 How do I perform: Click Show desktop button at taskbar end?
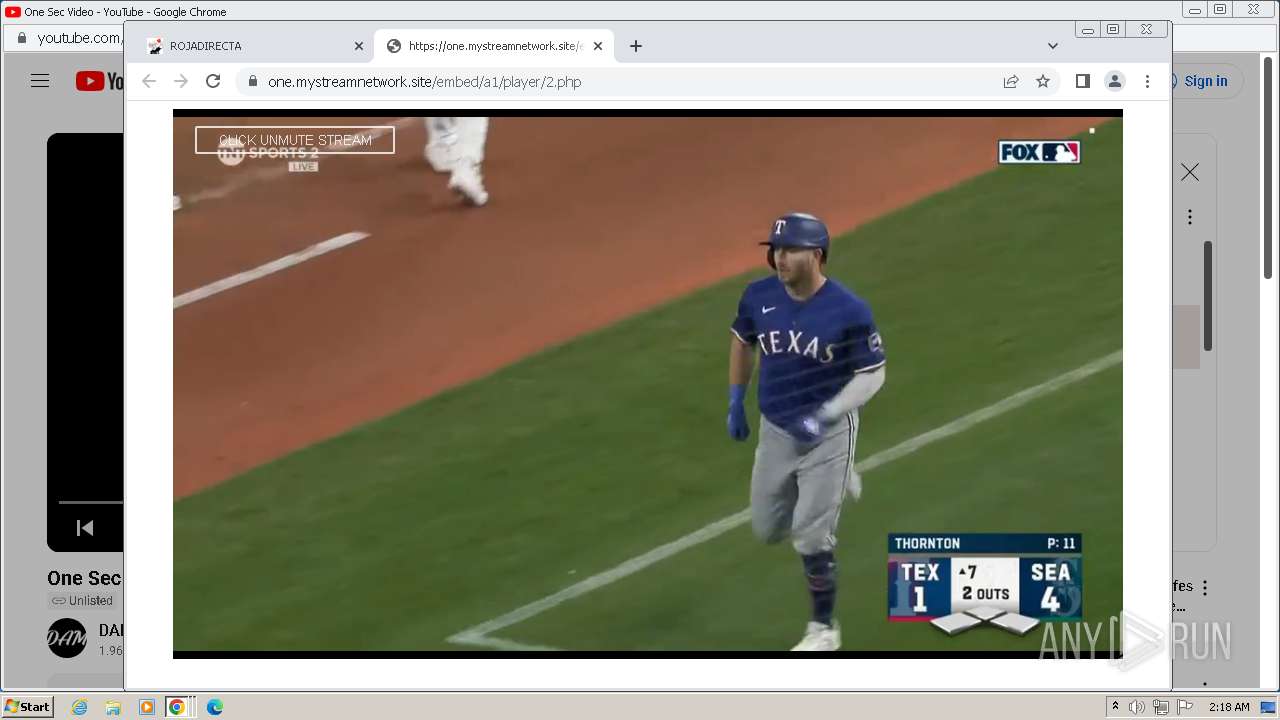1269,707
